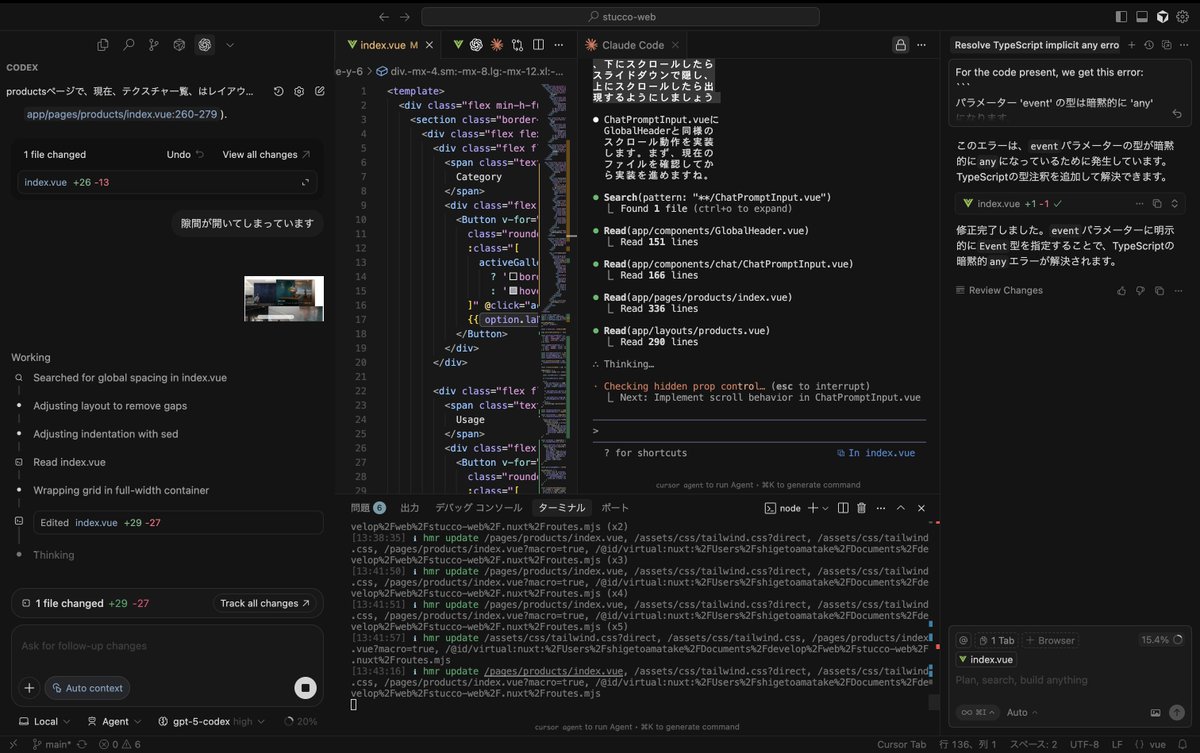Click Track all changes button
Image resolution: width=1200 pixels, height=753 pixels.
[x=265, y=603]
